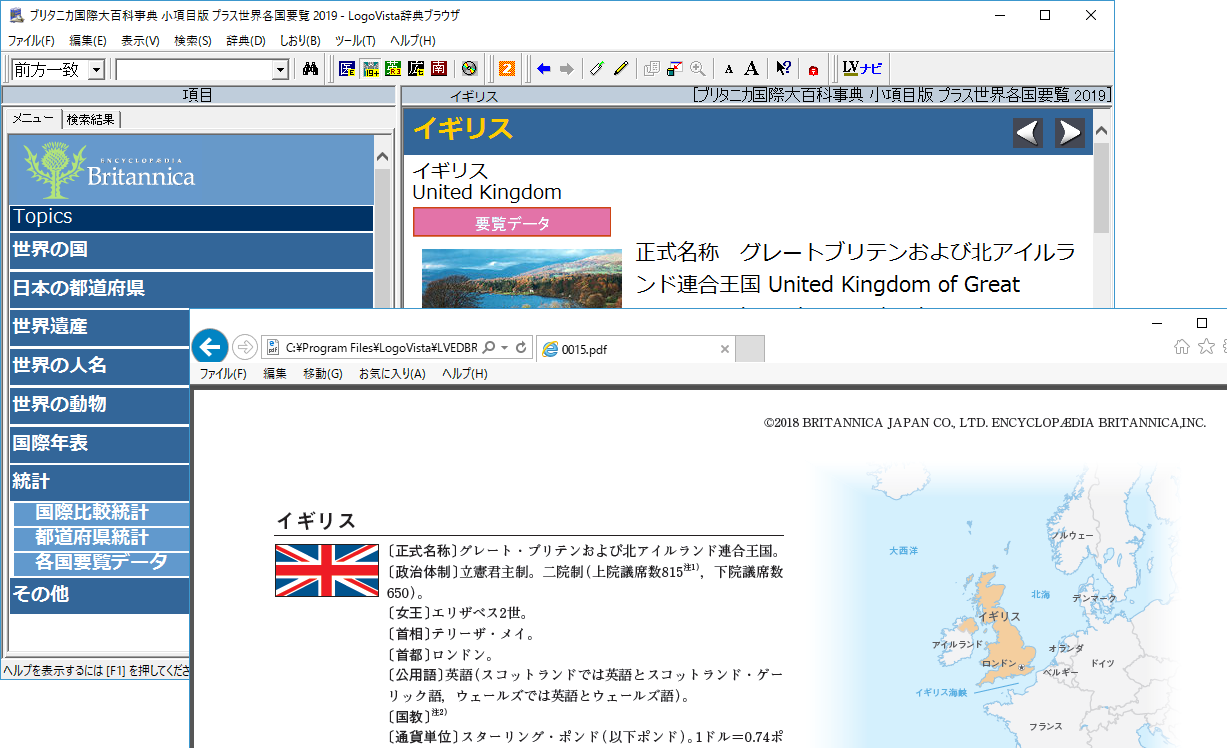Click the copy pages icon in toolbar
Viewport: 1227px width, 748px height.
click(x=652, y=69)
